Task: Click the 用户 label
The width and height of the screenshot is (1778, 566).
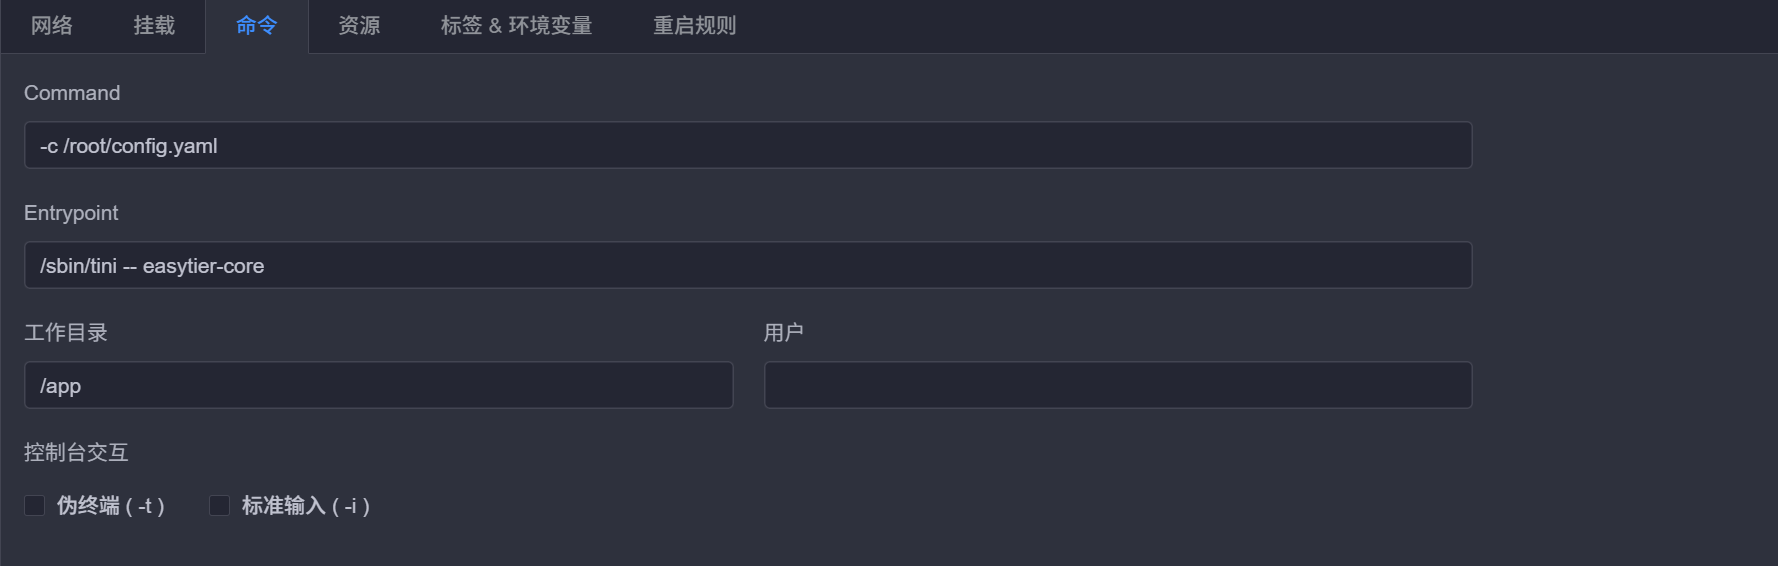Action: pos(784,333)
